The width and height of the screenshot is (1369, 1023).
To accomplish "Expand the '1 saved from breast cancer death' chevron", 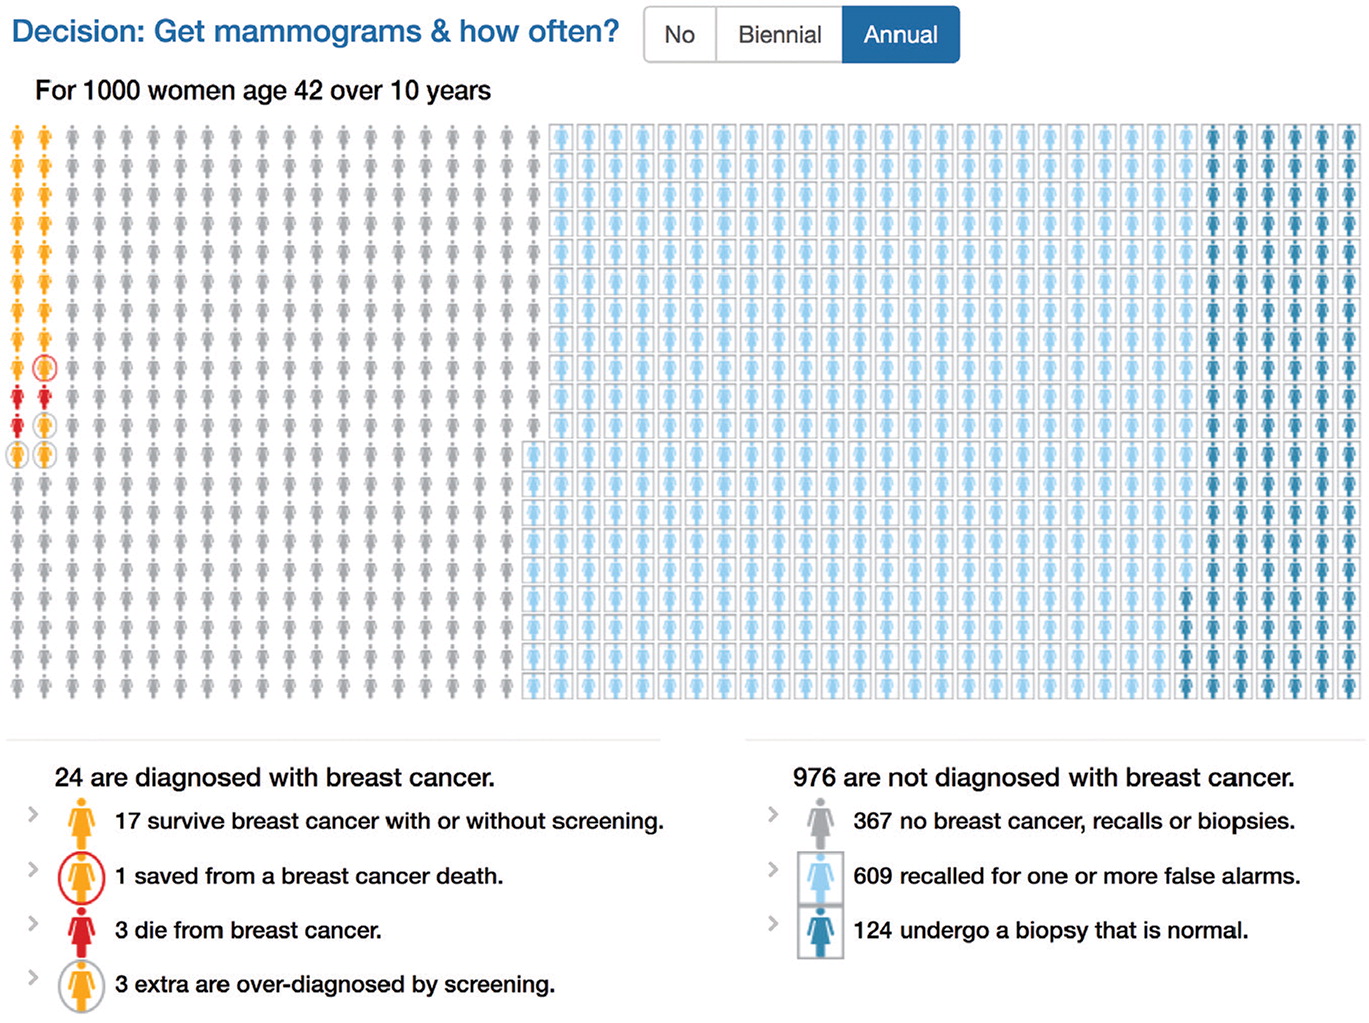I will [33, 869].
